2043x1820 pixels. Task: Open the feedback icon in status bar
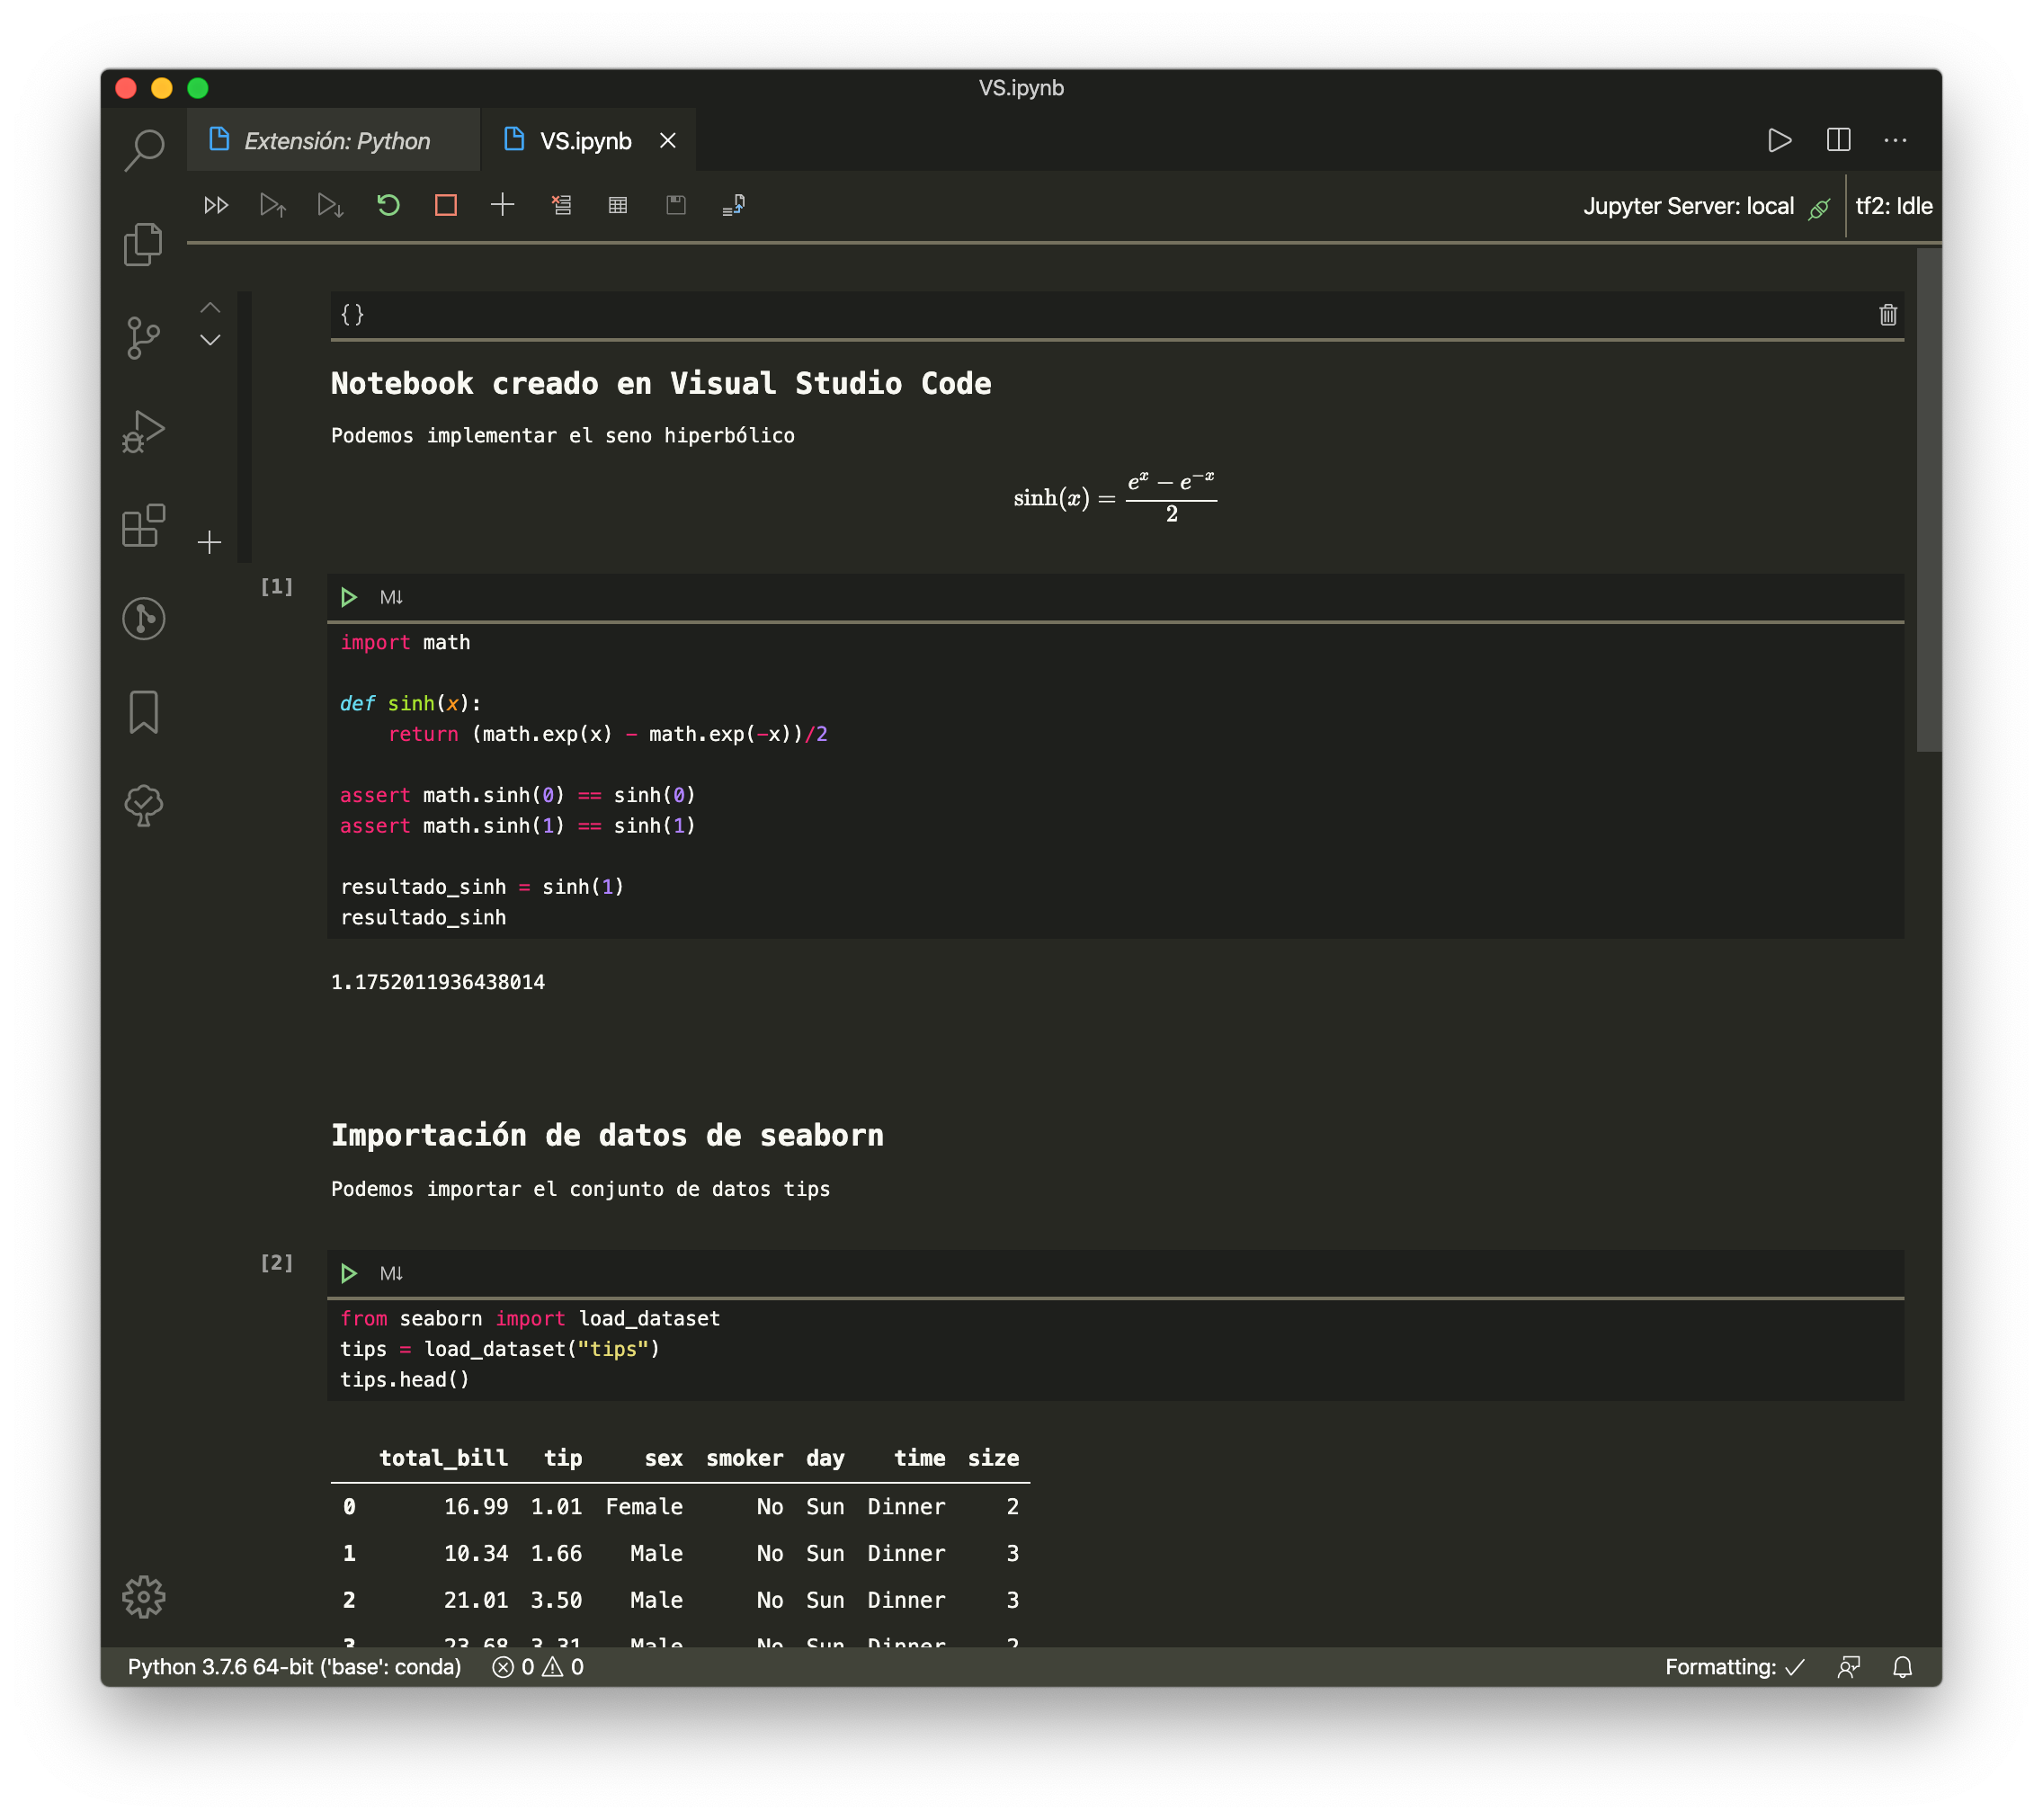pyautogui.click(x=1848, y=1667)
